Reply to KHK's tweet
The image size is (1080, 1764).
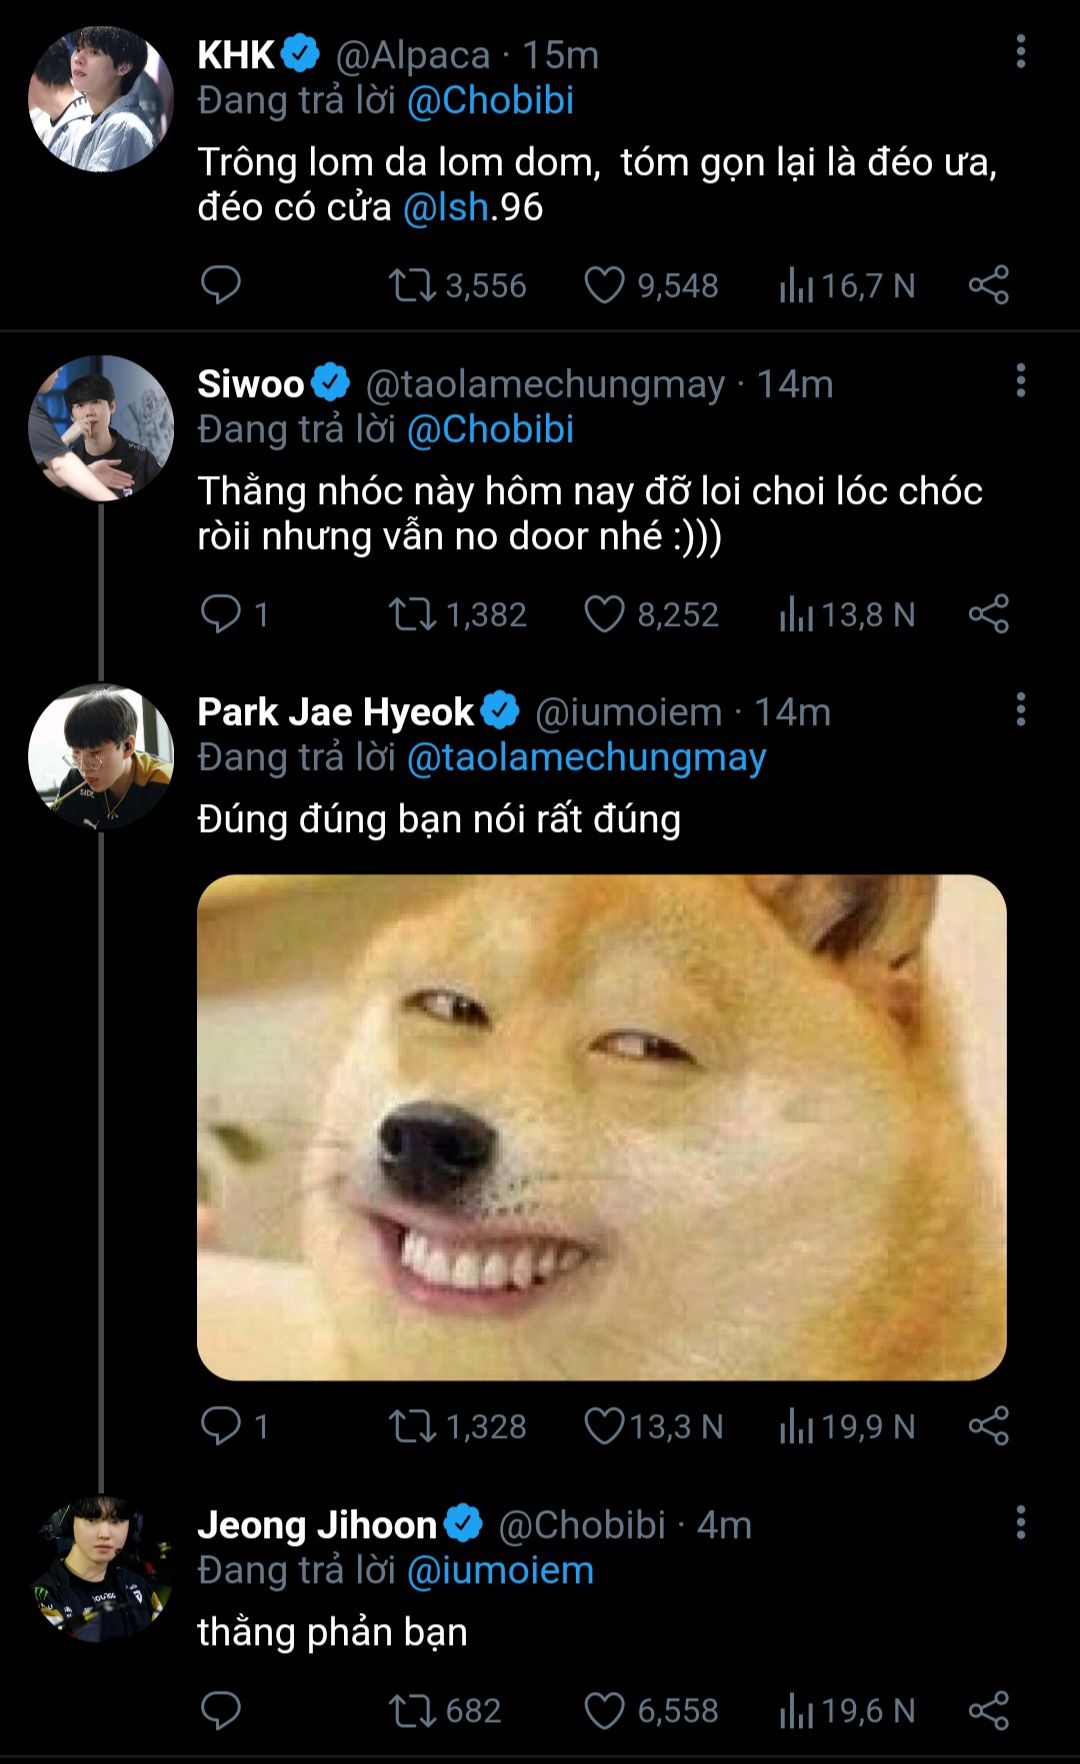tap(220, 285)
